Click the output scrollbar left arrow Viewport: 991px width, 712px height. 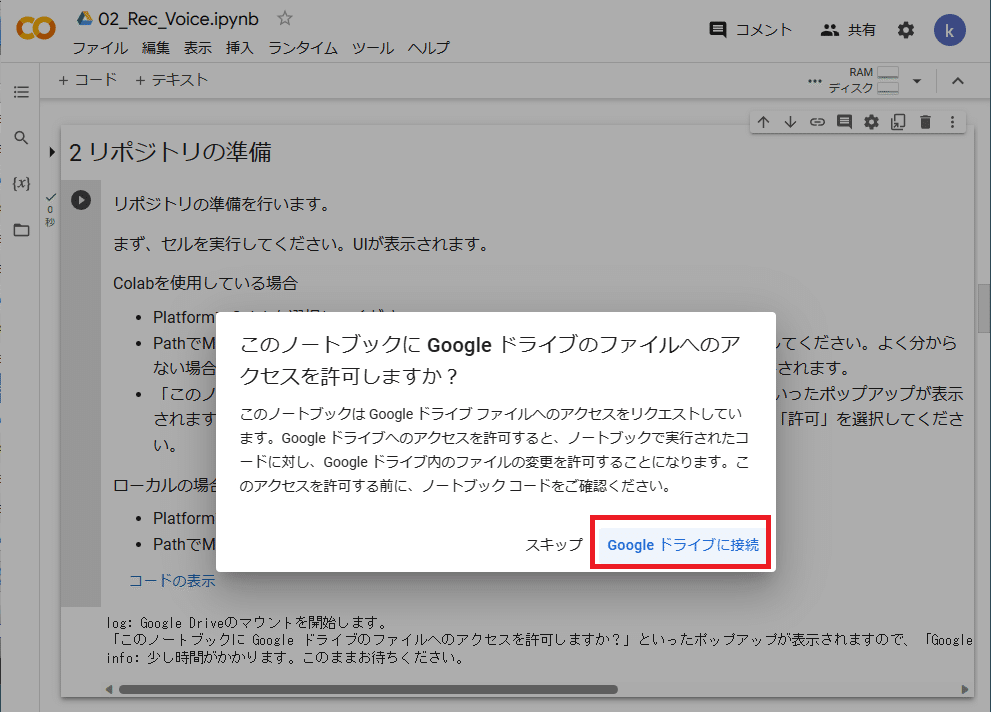109,689
